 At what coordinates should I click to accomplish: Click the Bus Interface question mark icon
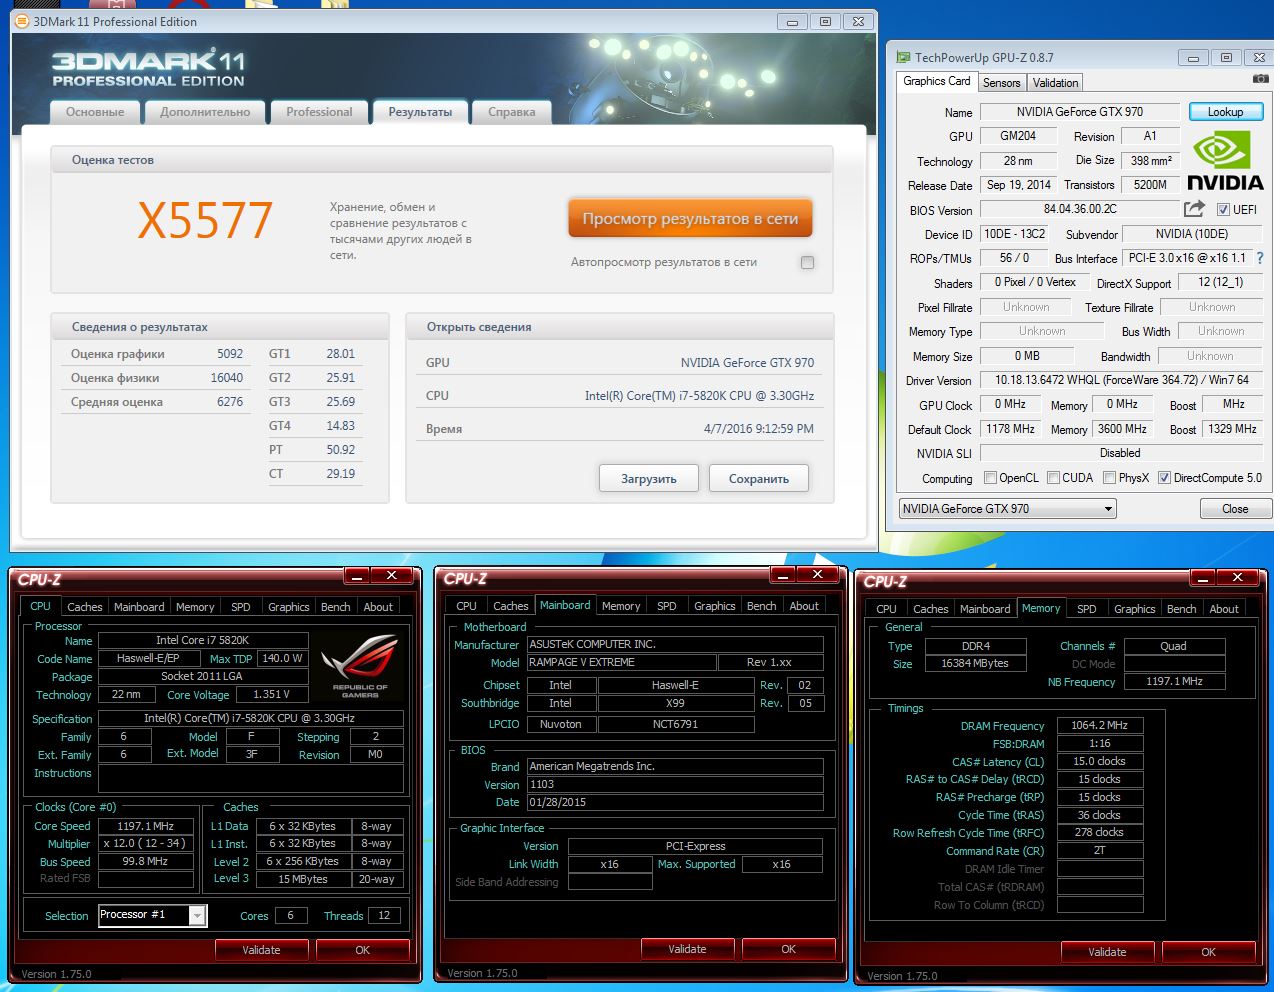[1260, 258]
